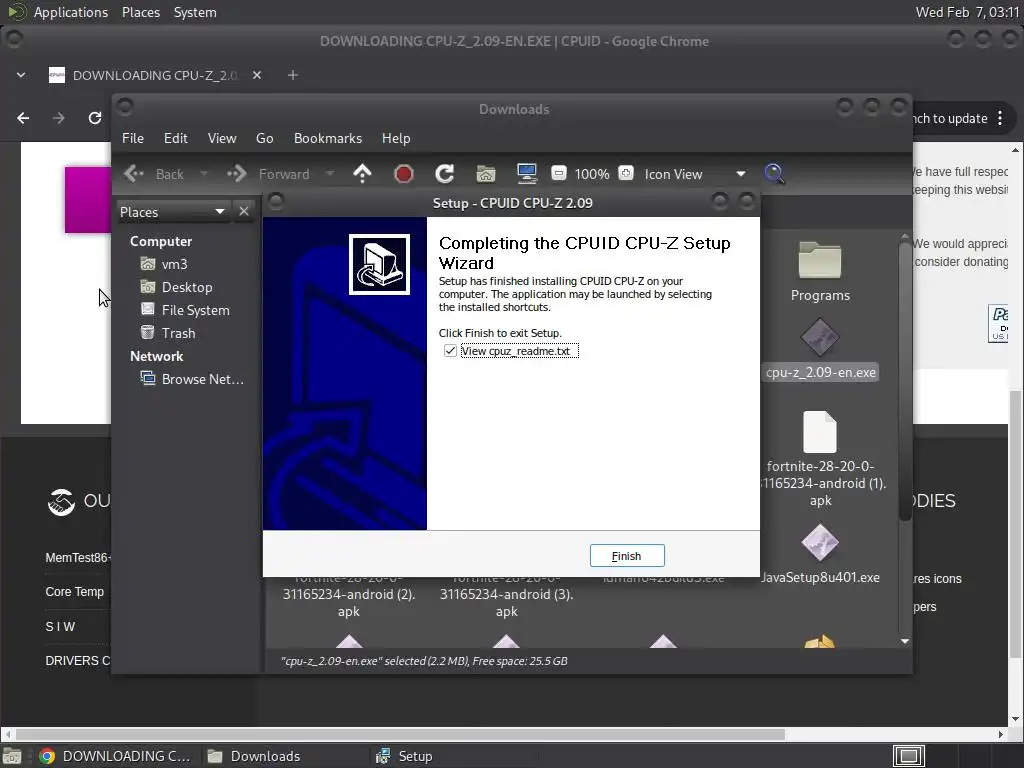Click Chrome back navigation arrow
Screen dimensions: 1024x768
pos(23,118)
